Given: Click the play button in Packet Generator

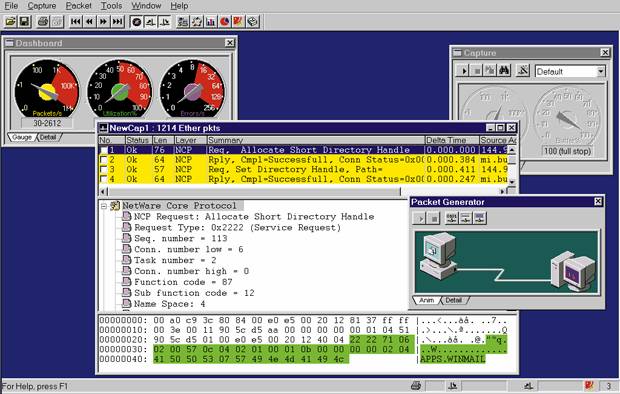Looking at the screenshot, I should tap(420, 218).
